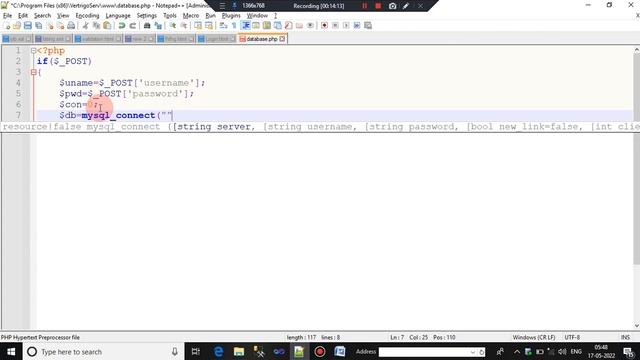Open Folder as Workspace icon

click(x=299, y=25)
